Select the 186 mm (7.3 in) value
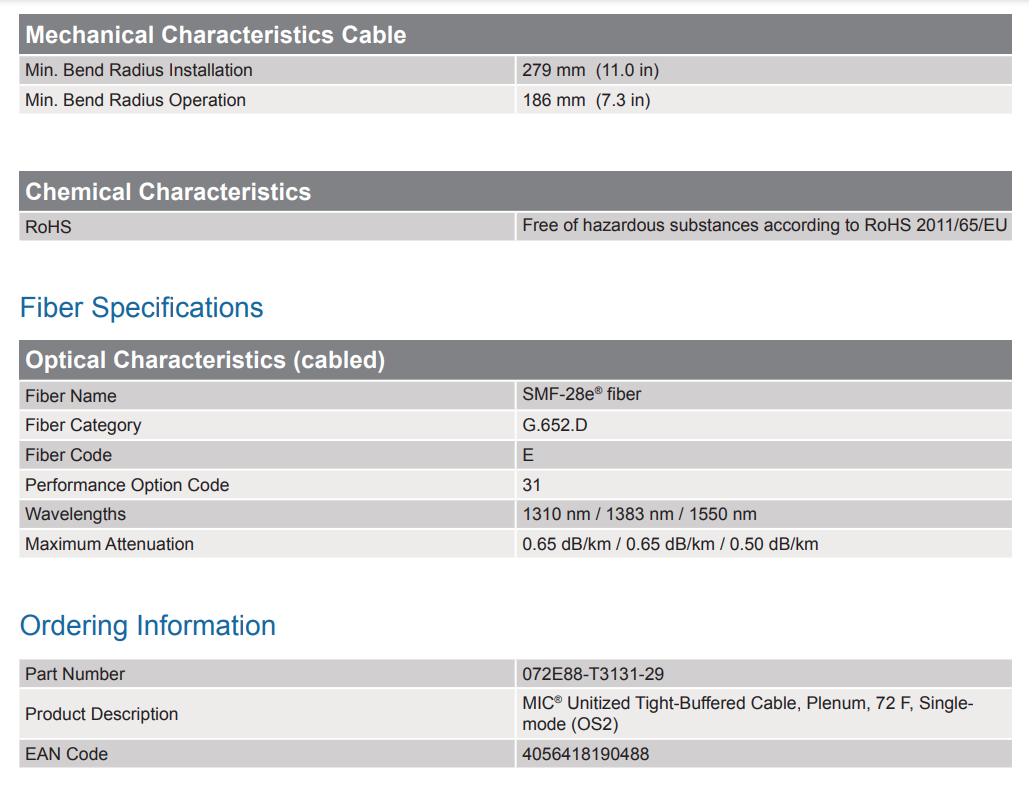The image size is (1029, 787). coord(586,100)
